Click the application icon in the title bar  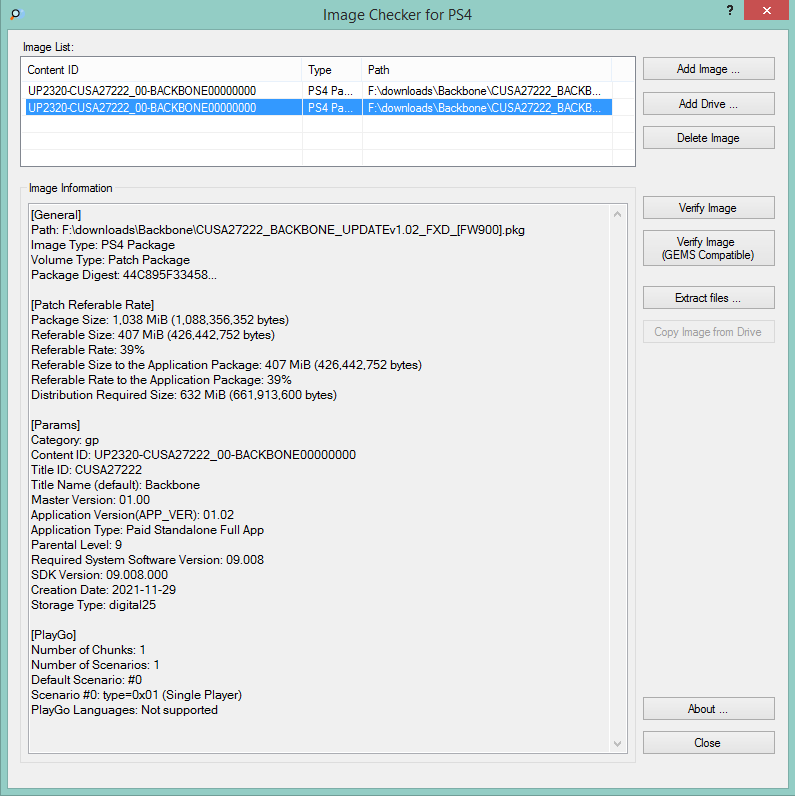[x=16, y=14]
